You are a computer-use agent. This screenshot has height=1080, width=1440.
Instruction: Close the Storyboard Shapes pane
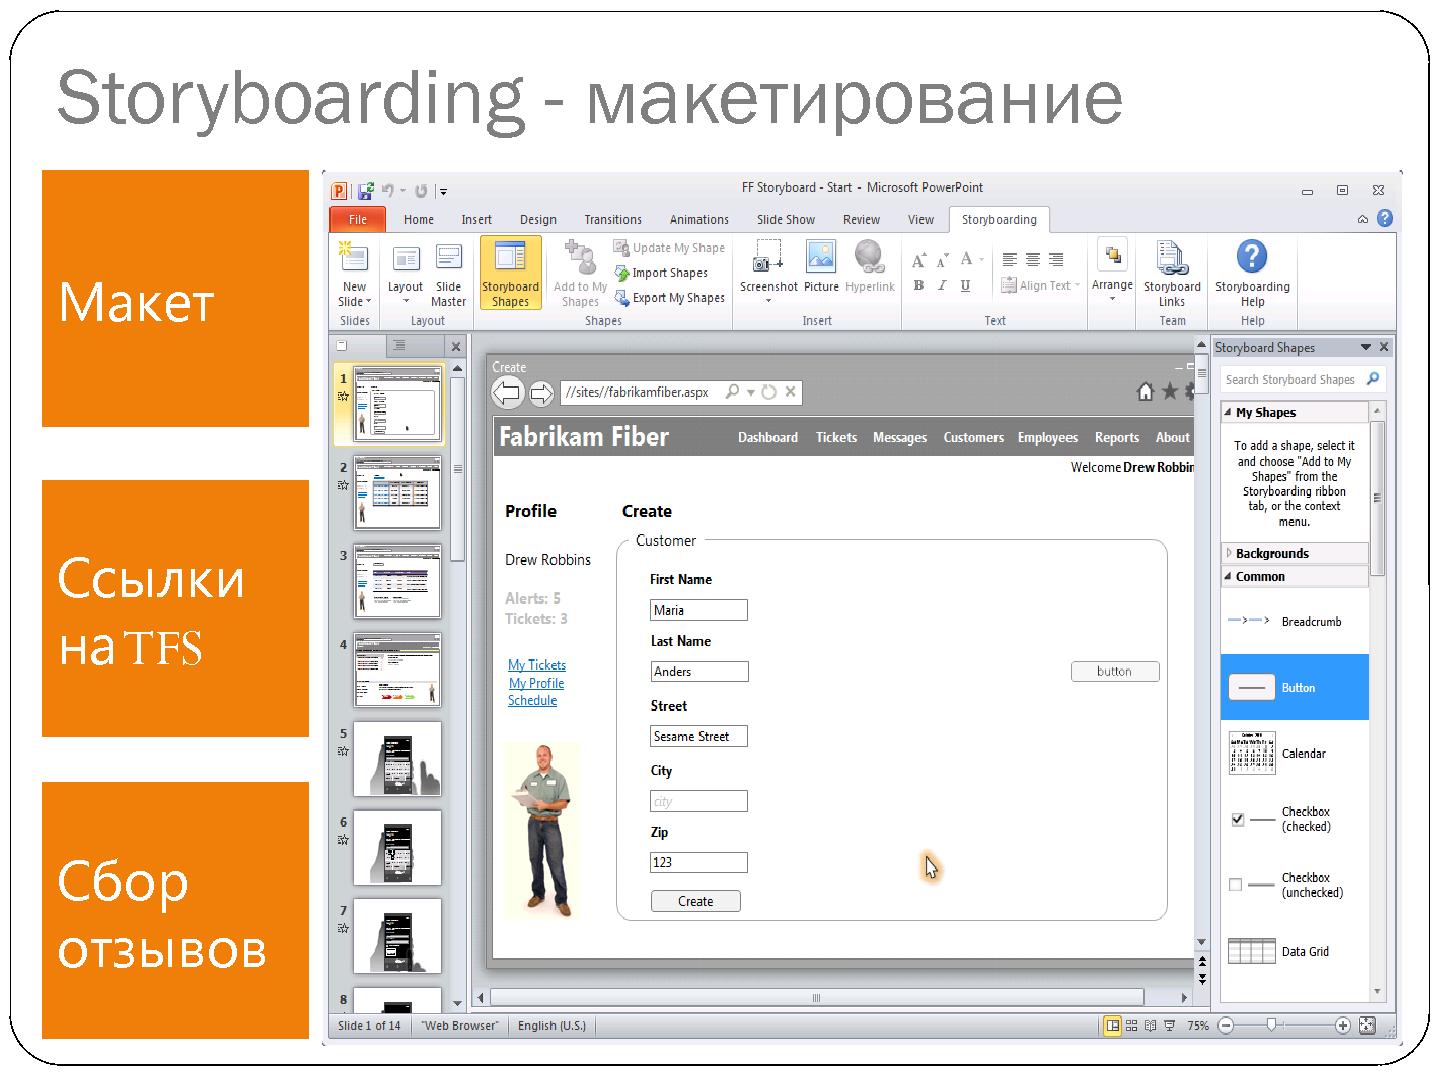click(1384, 347)
